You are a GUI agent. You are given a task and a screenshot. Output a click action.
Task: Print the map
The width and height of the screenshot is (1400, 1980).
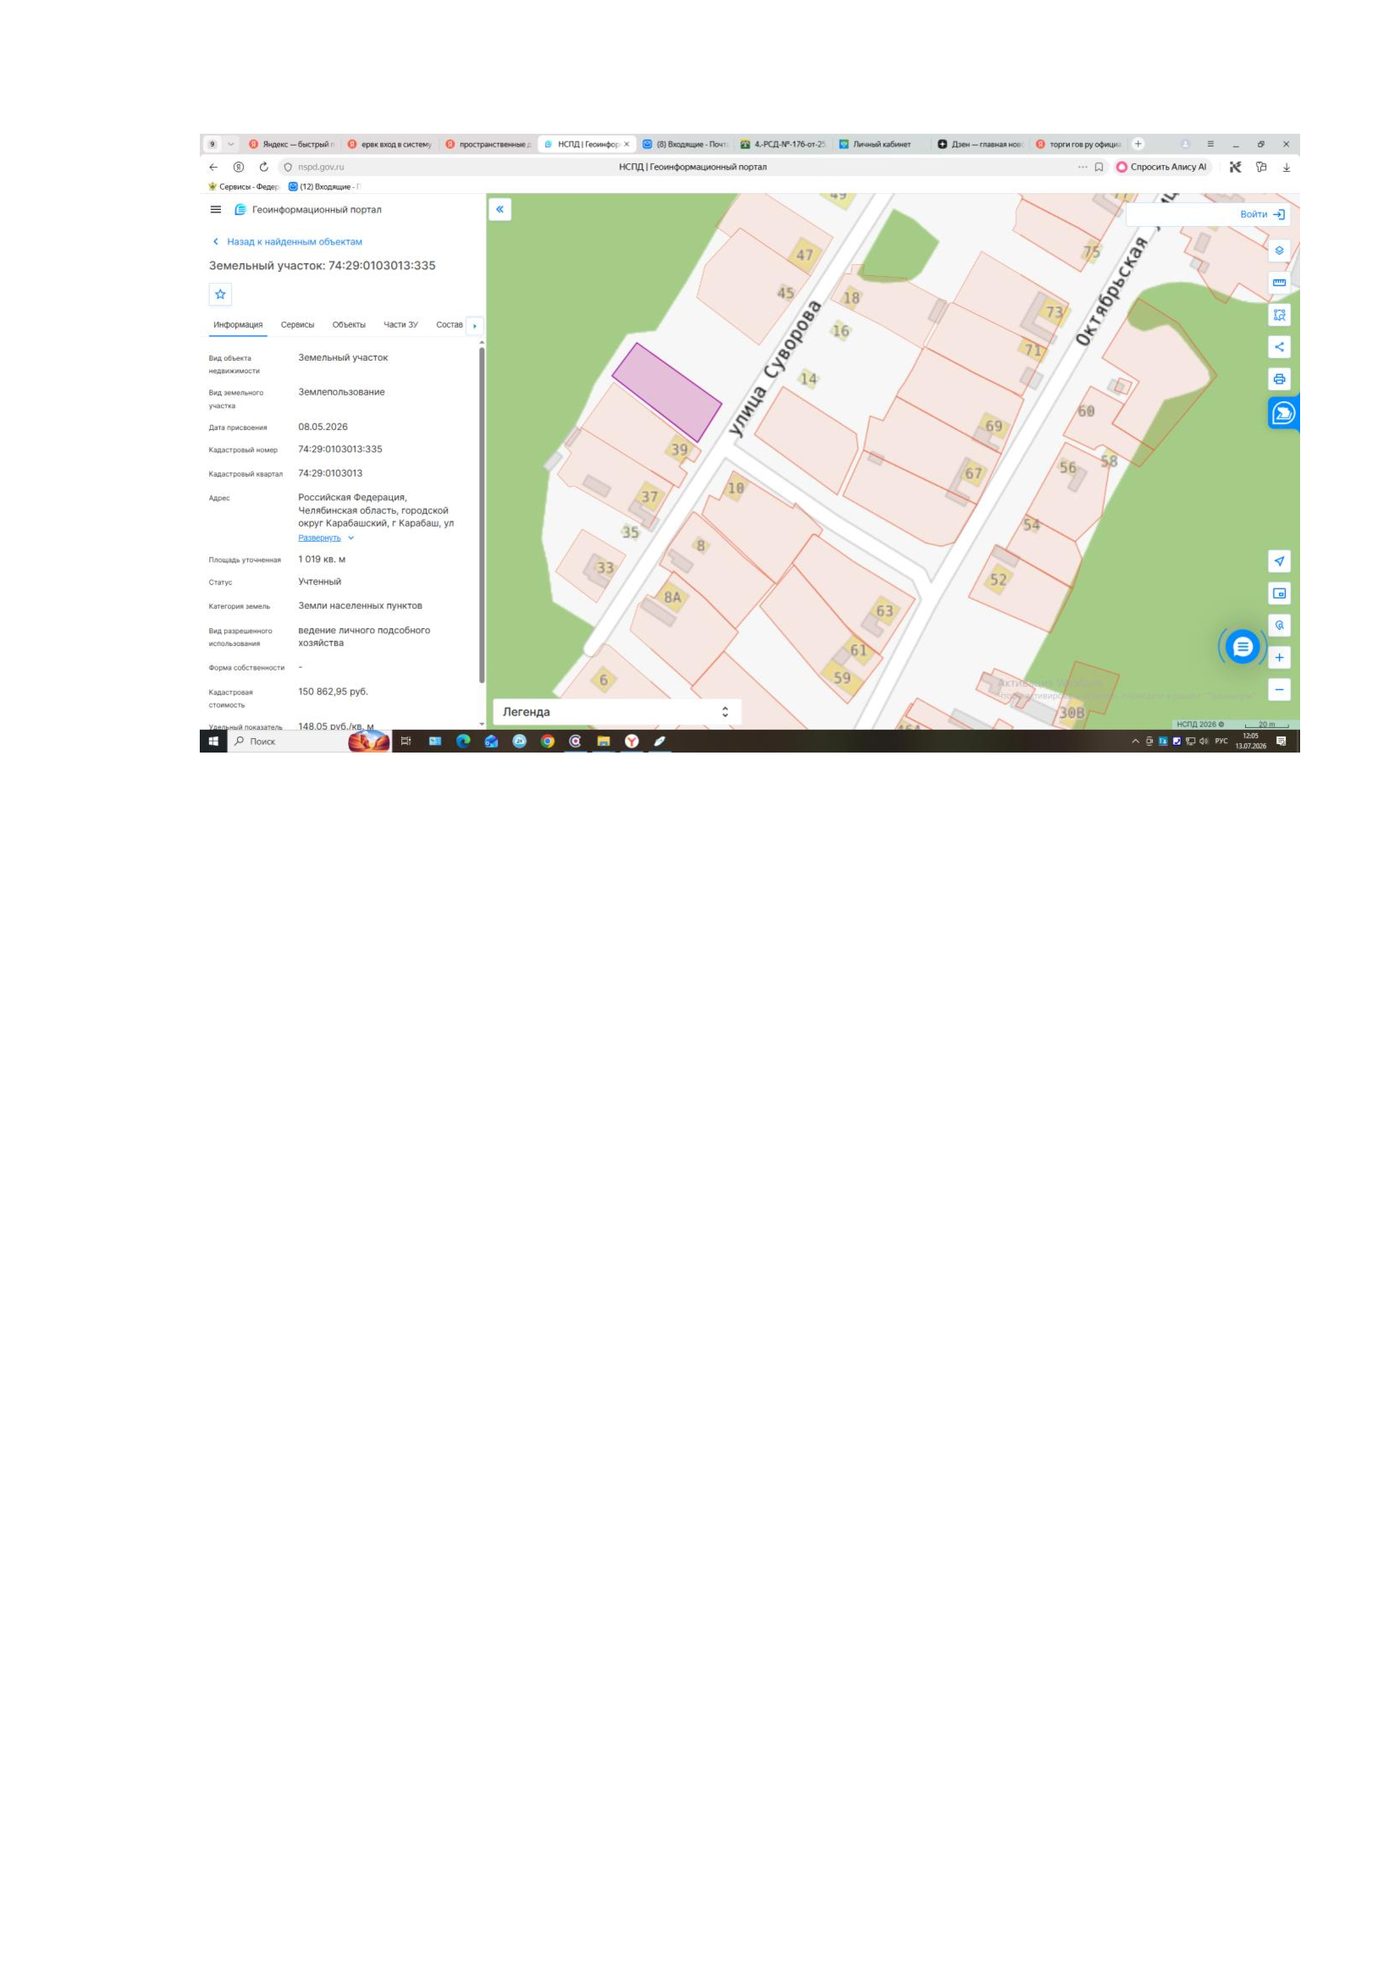[x=1278, y=378]
